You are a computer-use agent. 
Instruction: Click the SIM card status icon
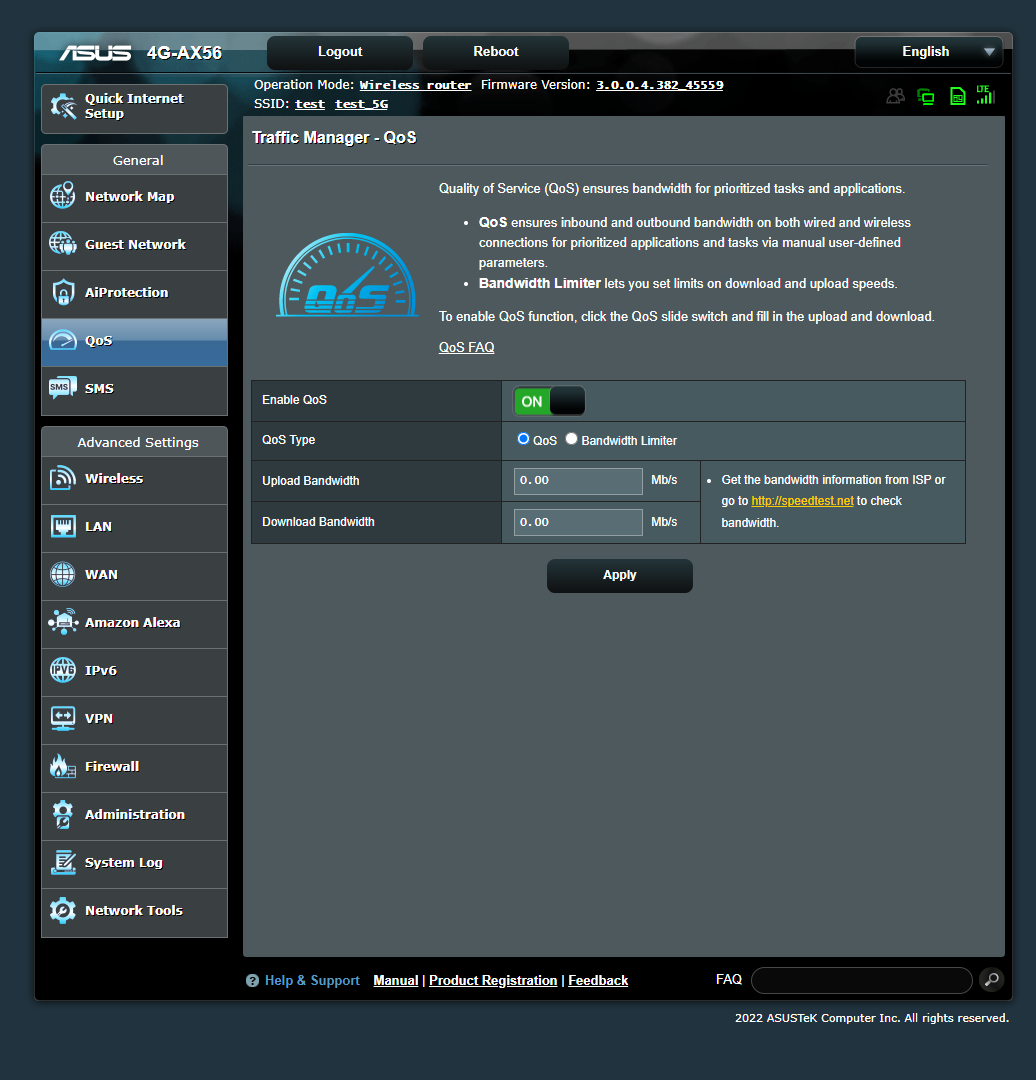point(957,96)
